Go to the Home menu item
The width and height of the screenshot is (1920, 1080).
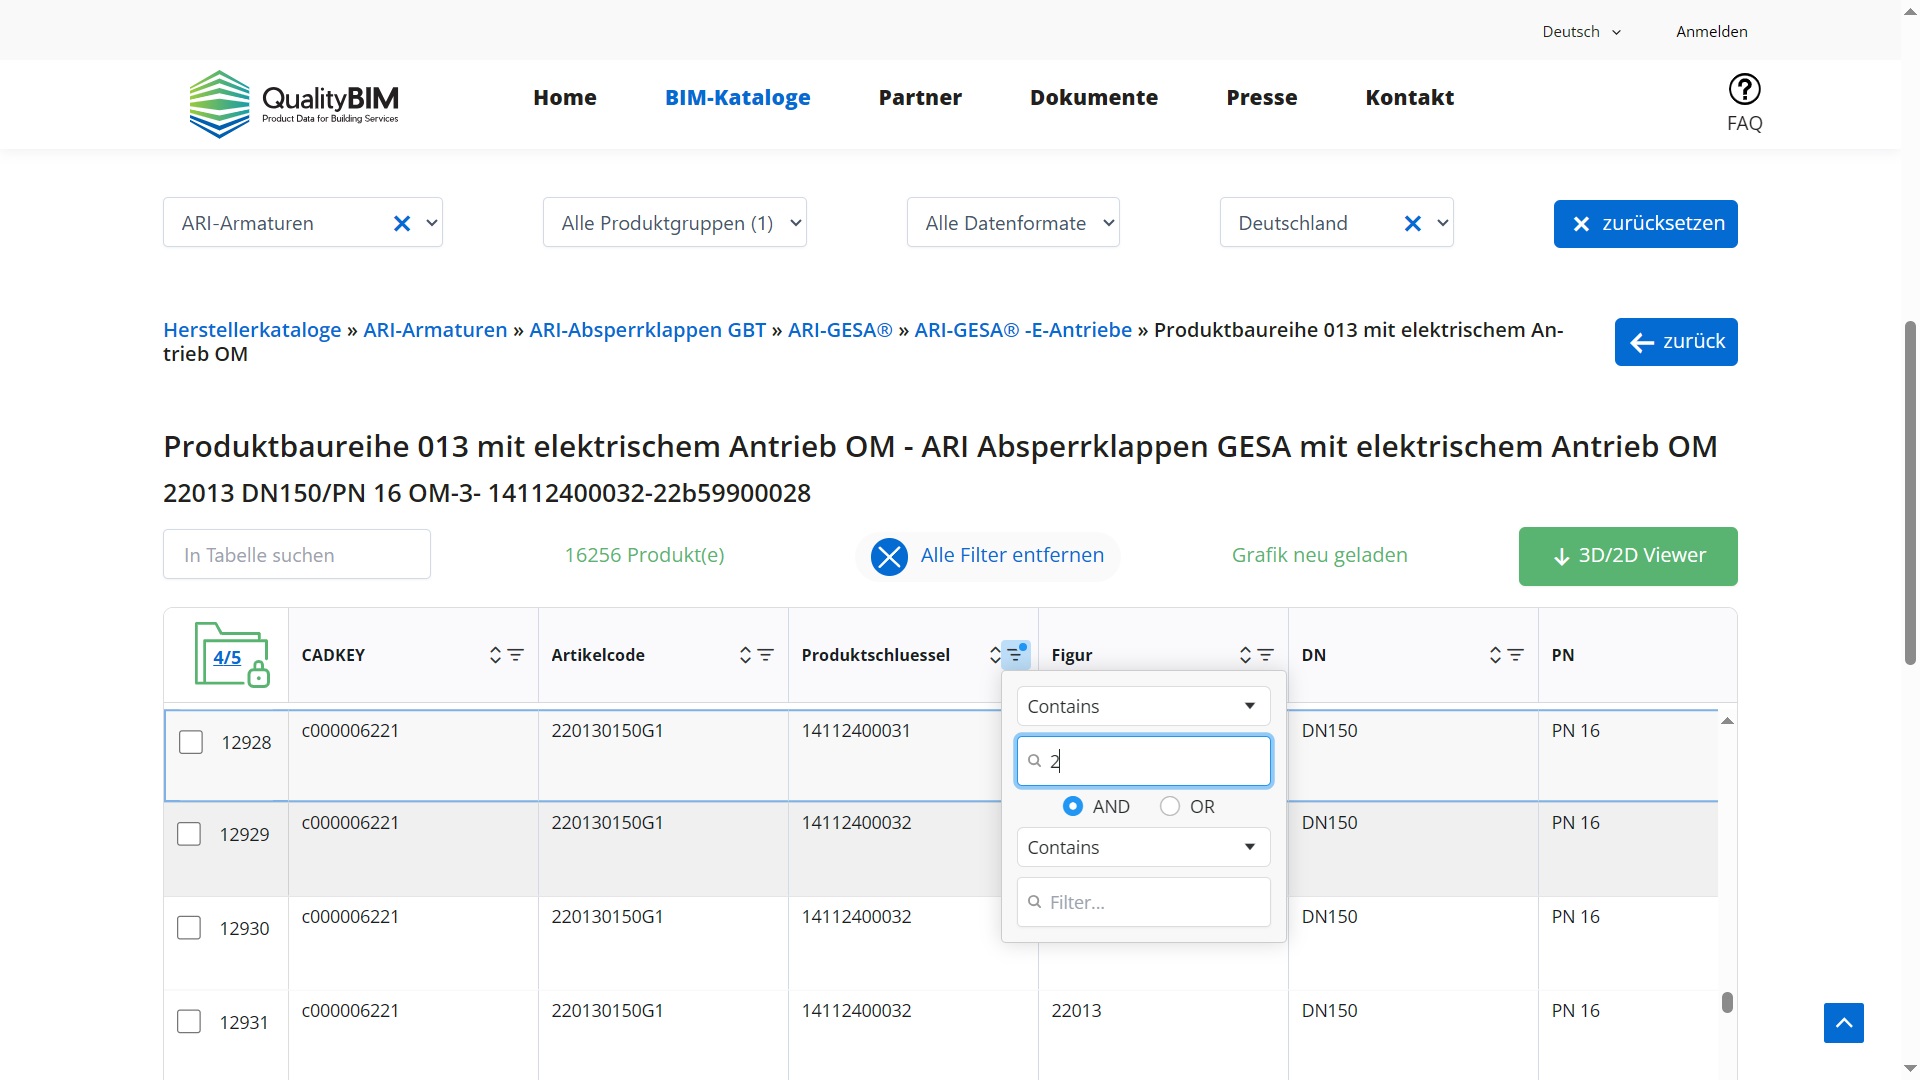[565, 98]
